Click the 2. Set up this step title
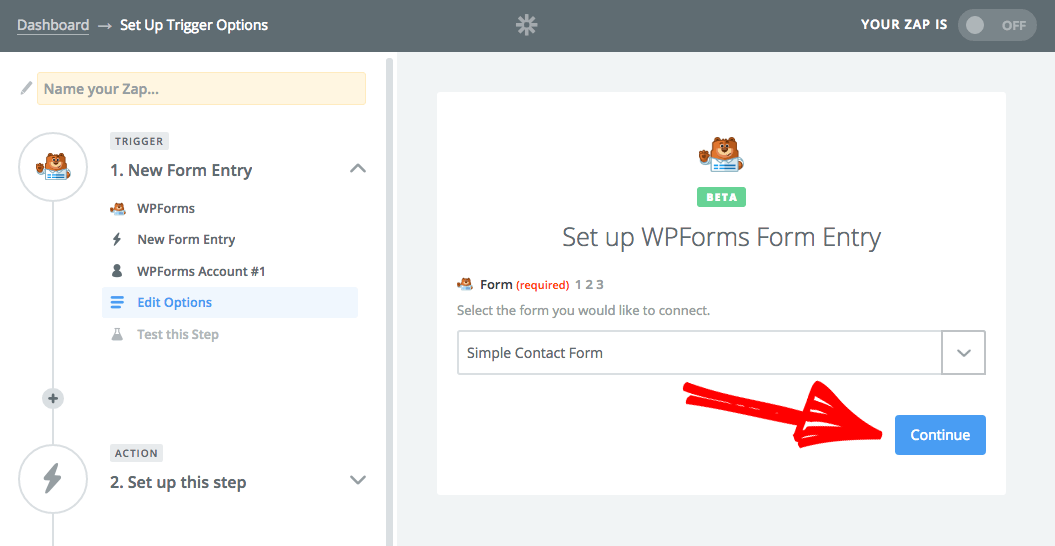Viewport: 1055px width, 546px height. click(178, 482)
